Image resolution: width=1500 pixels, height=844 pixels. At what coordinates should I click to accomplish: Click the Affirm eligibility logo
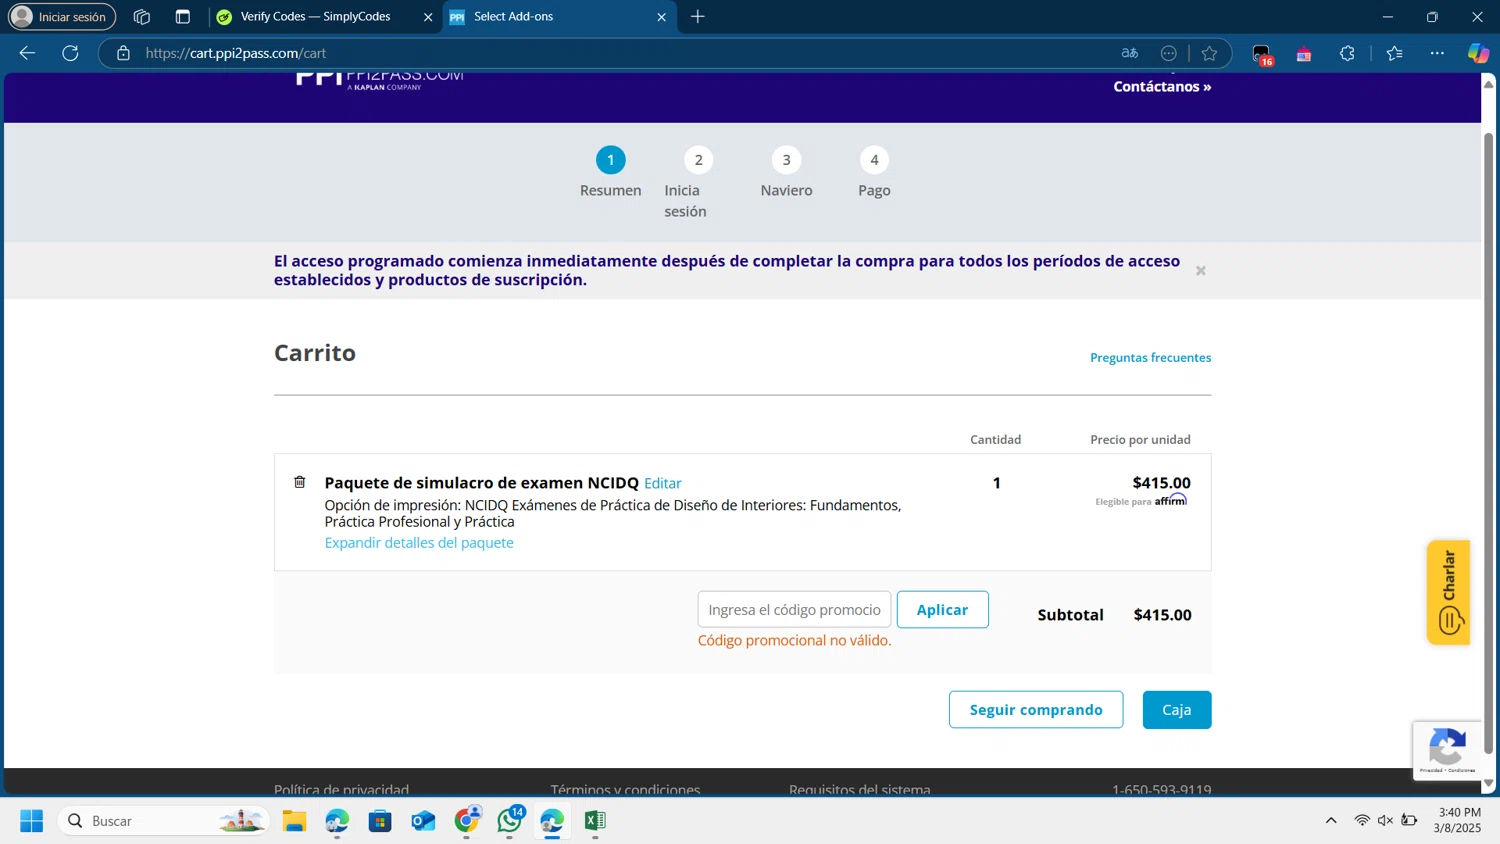tap(1171, 500)
